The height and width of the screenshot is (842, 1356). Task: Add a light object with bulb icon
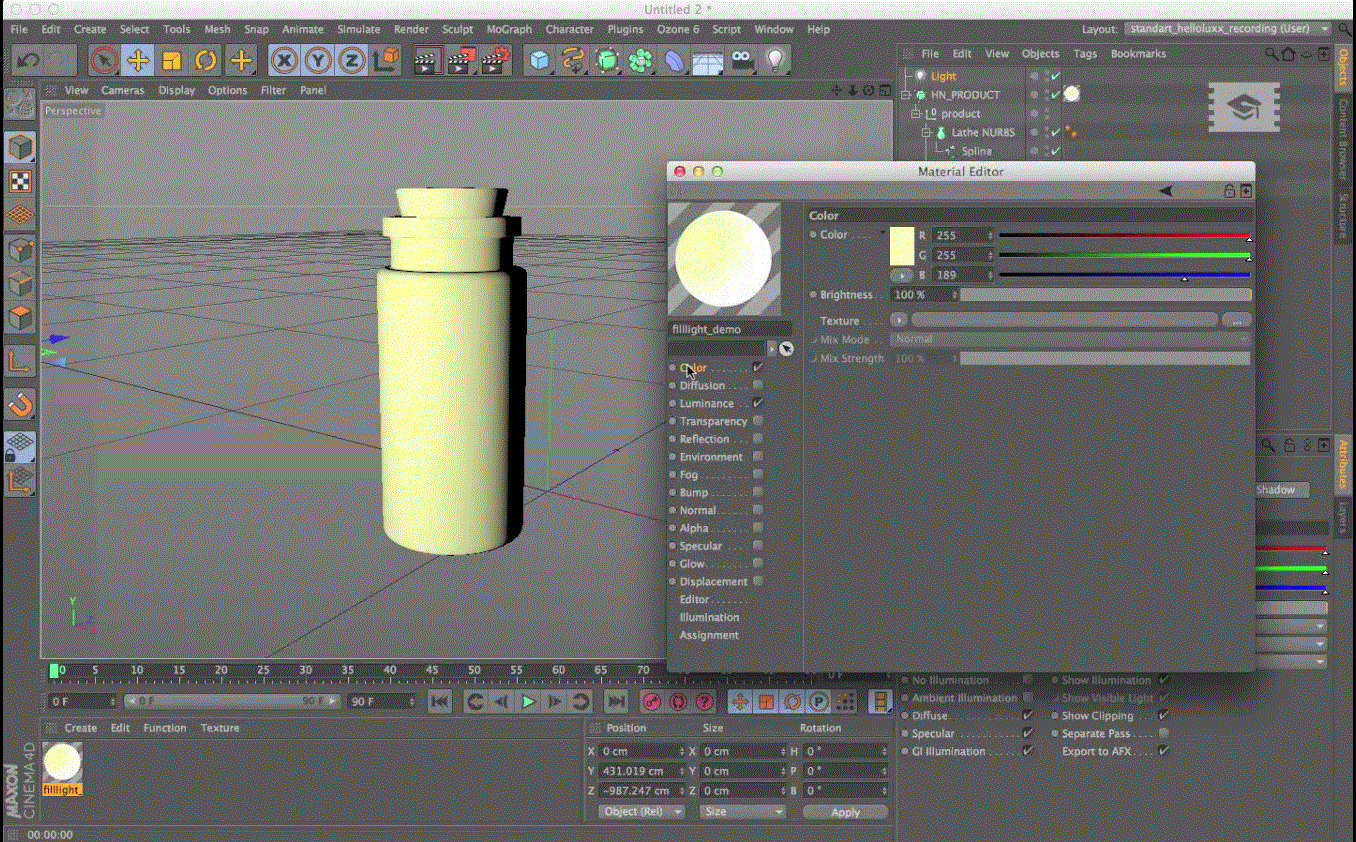point(774,62)
